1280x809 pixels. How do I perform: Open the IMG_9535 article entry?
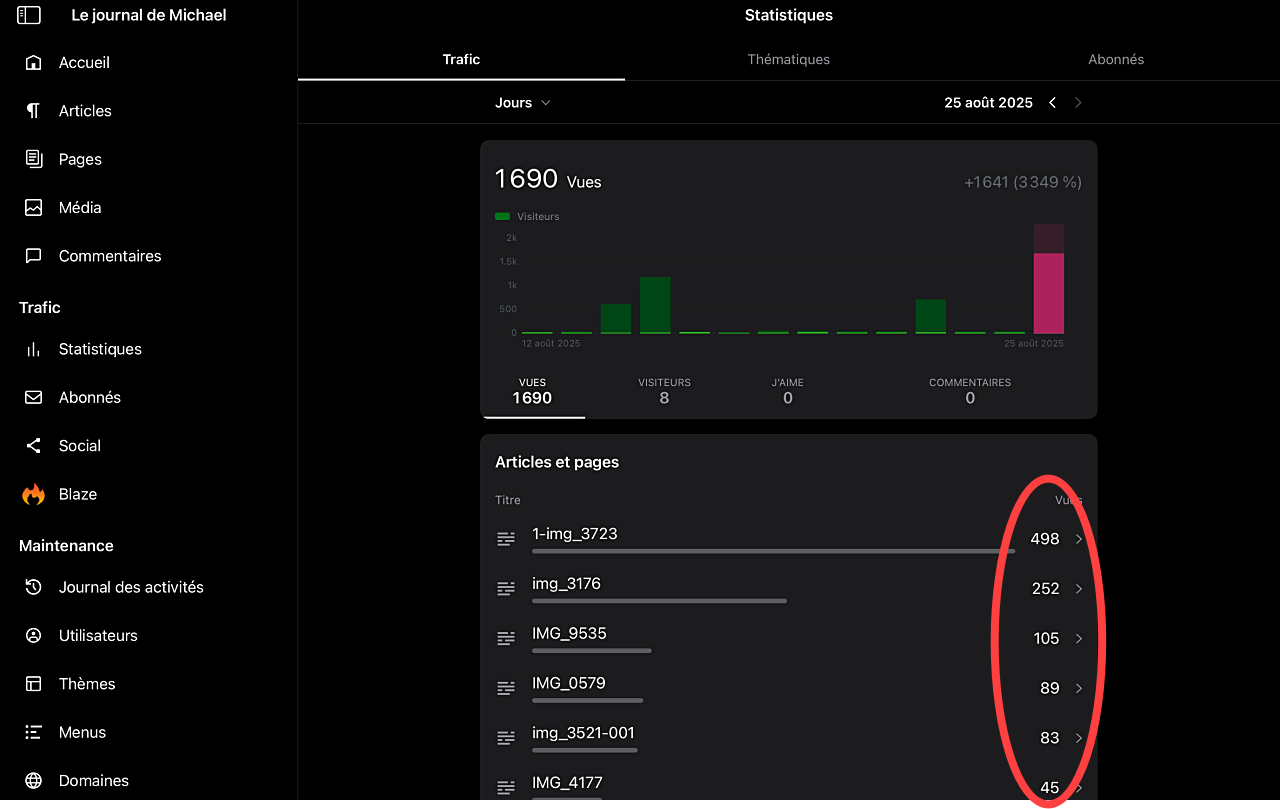[x=569, y=634]
